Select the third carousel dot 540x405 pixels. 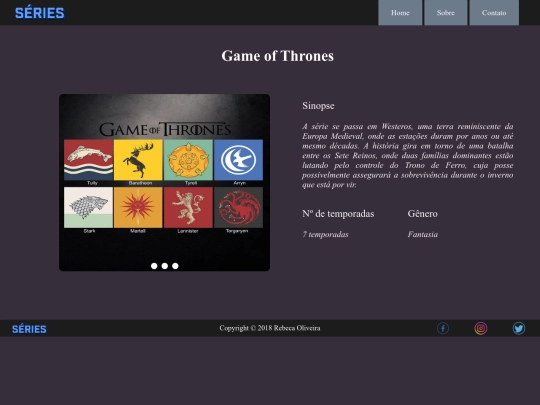click(x=175, y=266)
